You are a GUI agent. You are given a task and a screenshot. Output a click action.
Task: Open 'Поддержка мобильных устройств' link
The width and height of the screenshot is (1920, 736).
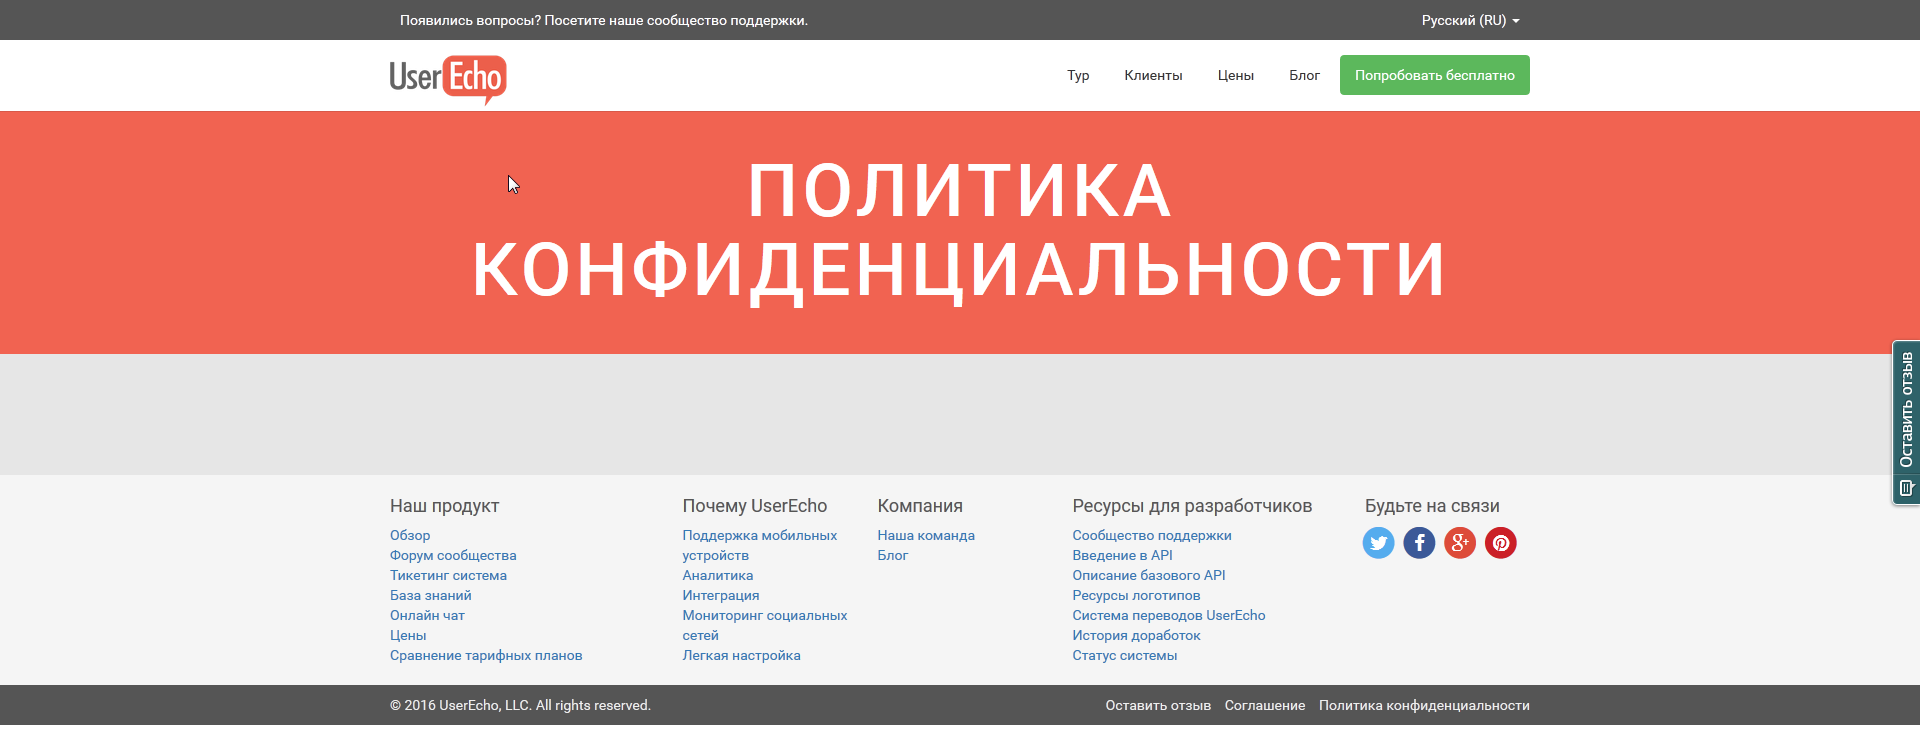[x=760, y=545]
